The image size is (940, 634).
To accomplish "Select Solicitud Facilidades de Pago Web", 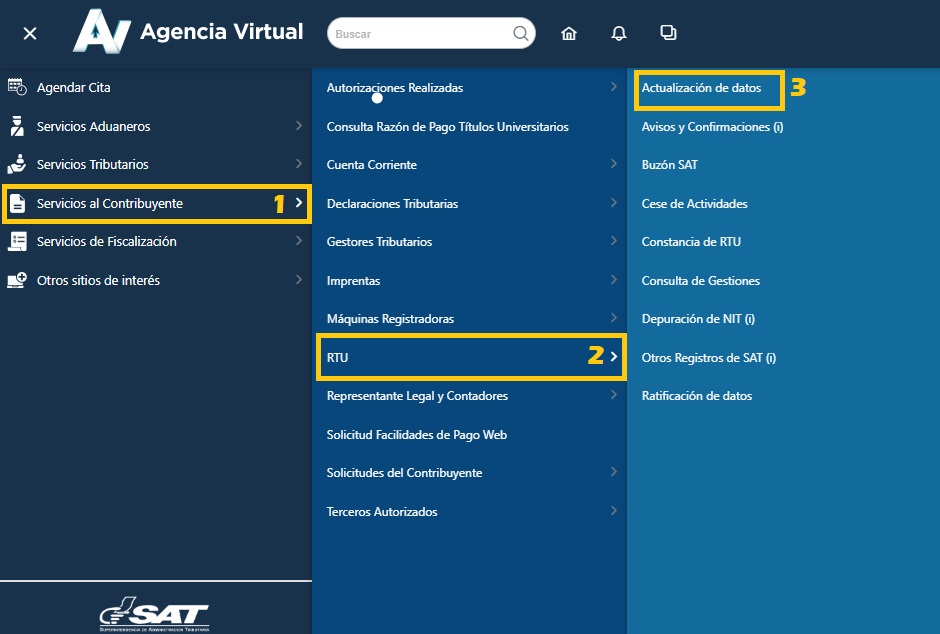I will pyautogui.click(x=416, y=435).
